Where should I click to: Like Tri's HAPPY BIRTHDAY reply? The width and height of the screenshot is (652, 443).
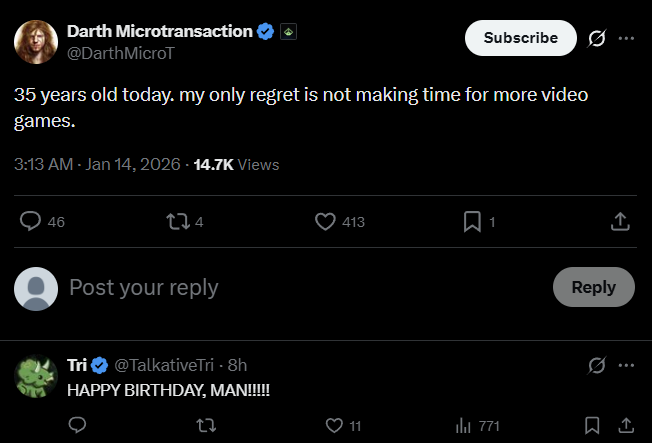tap(335, 426)
